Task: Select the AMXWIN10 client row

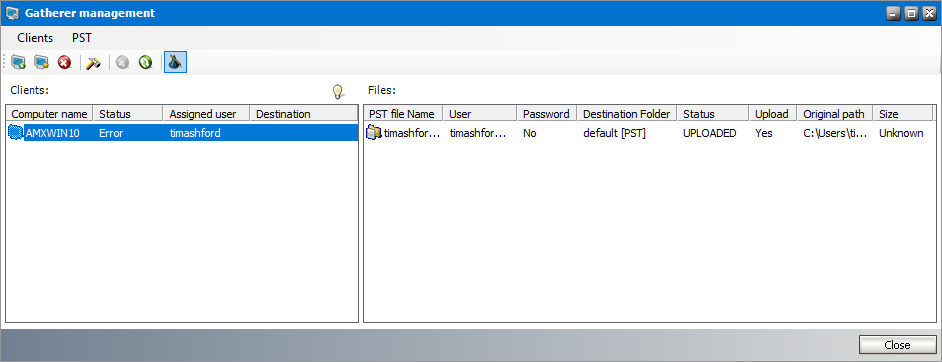Action: coord(182,133)
